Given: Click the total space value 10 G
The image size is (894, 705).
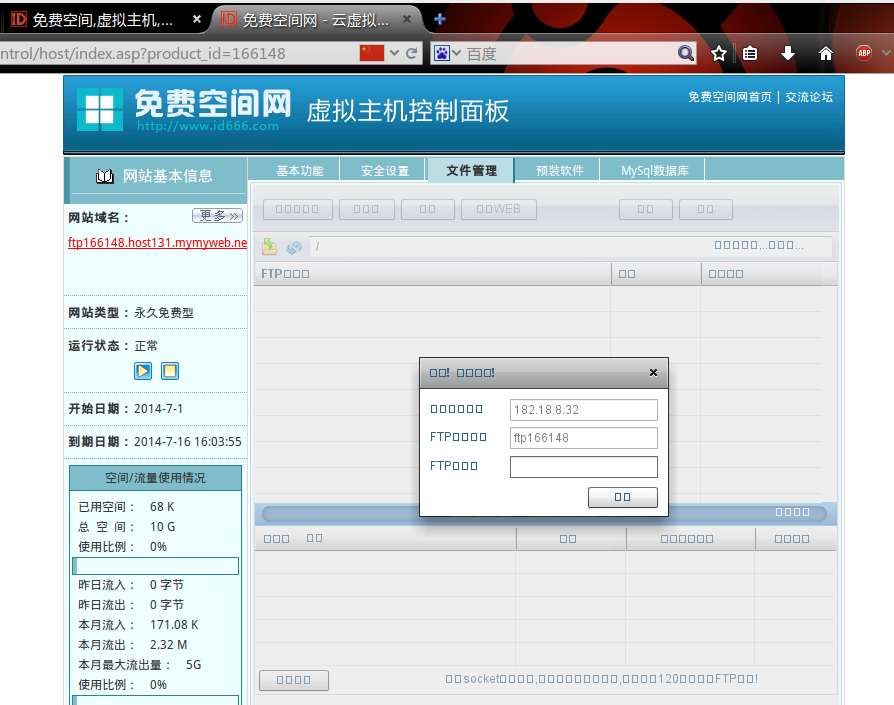Looking at the screenshot, I should point(162,527).
